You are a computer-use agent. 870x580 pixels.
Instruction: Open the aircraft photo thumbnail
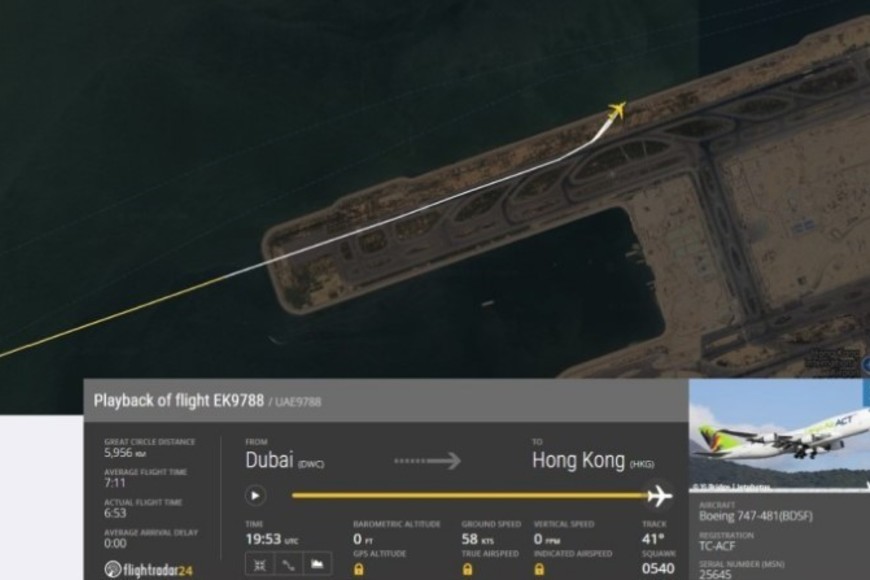[779, 436]
